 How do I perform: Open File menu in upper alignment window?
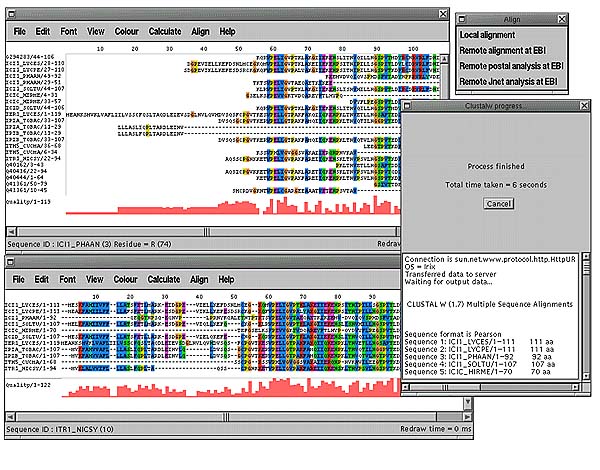pos(19,31)
